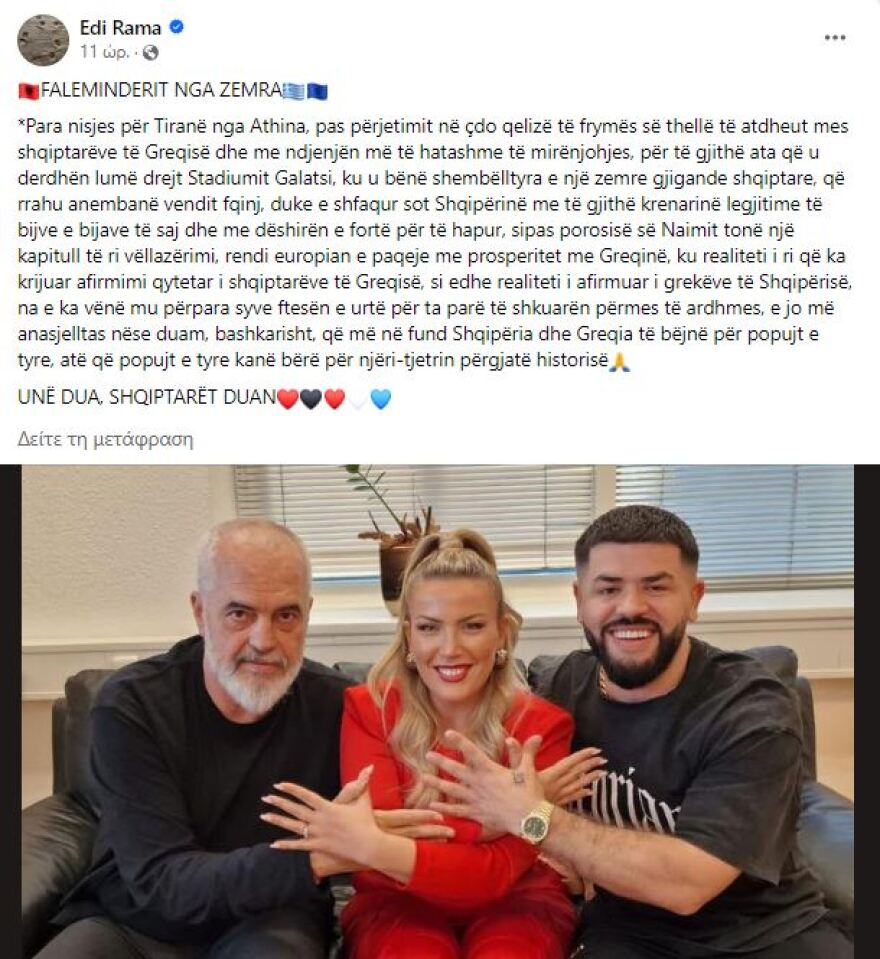This screenshot has height=959, width=880.
Task: Click the European Union flag emoji
Action: [317, 91]
